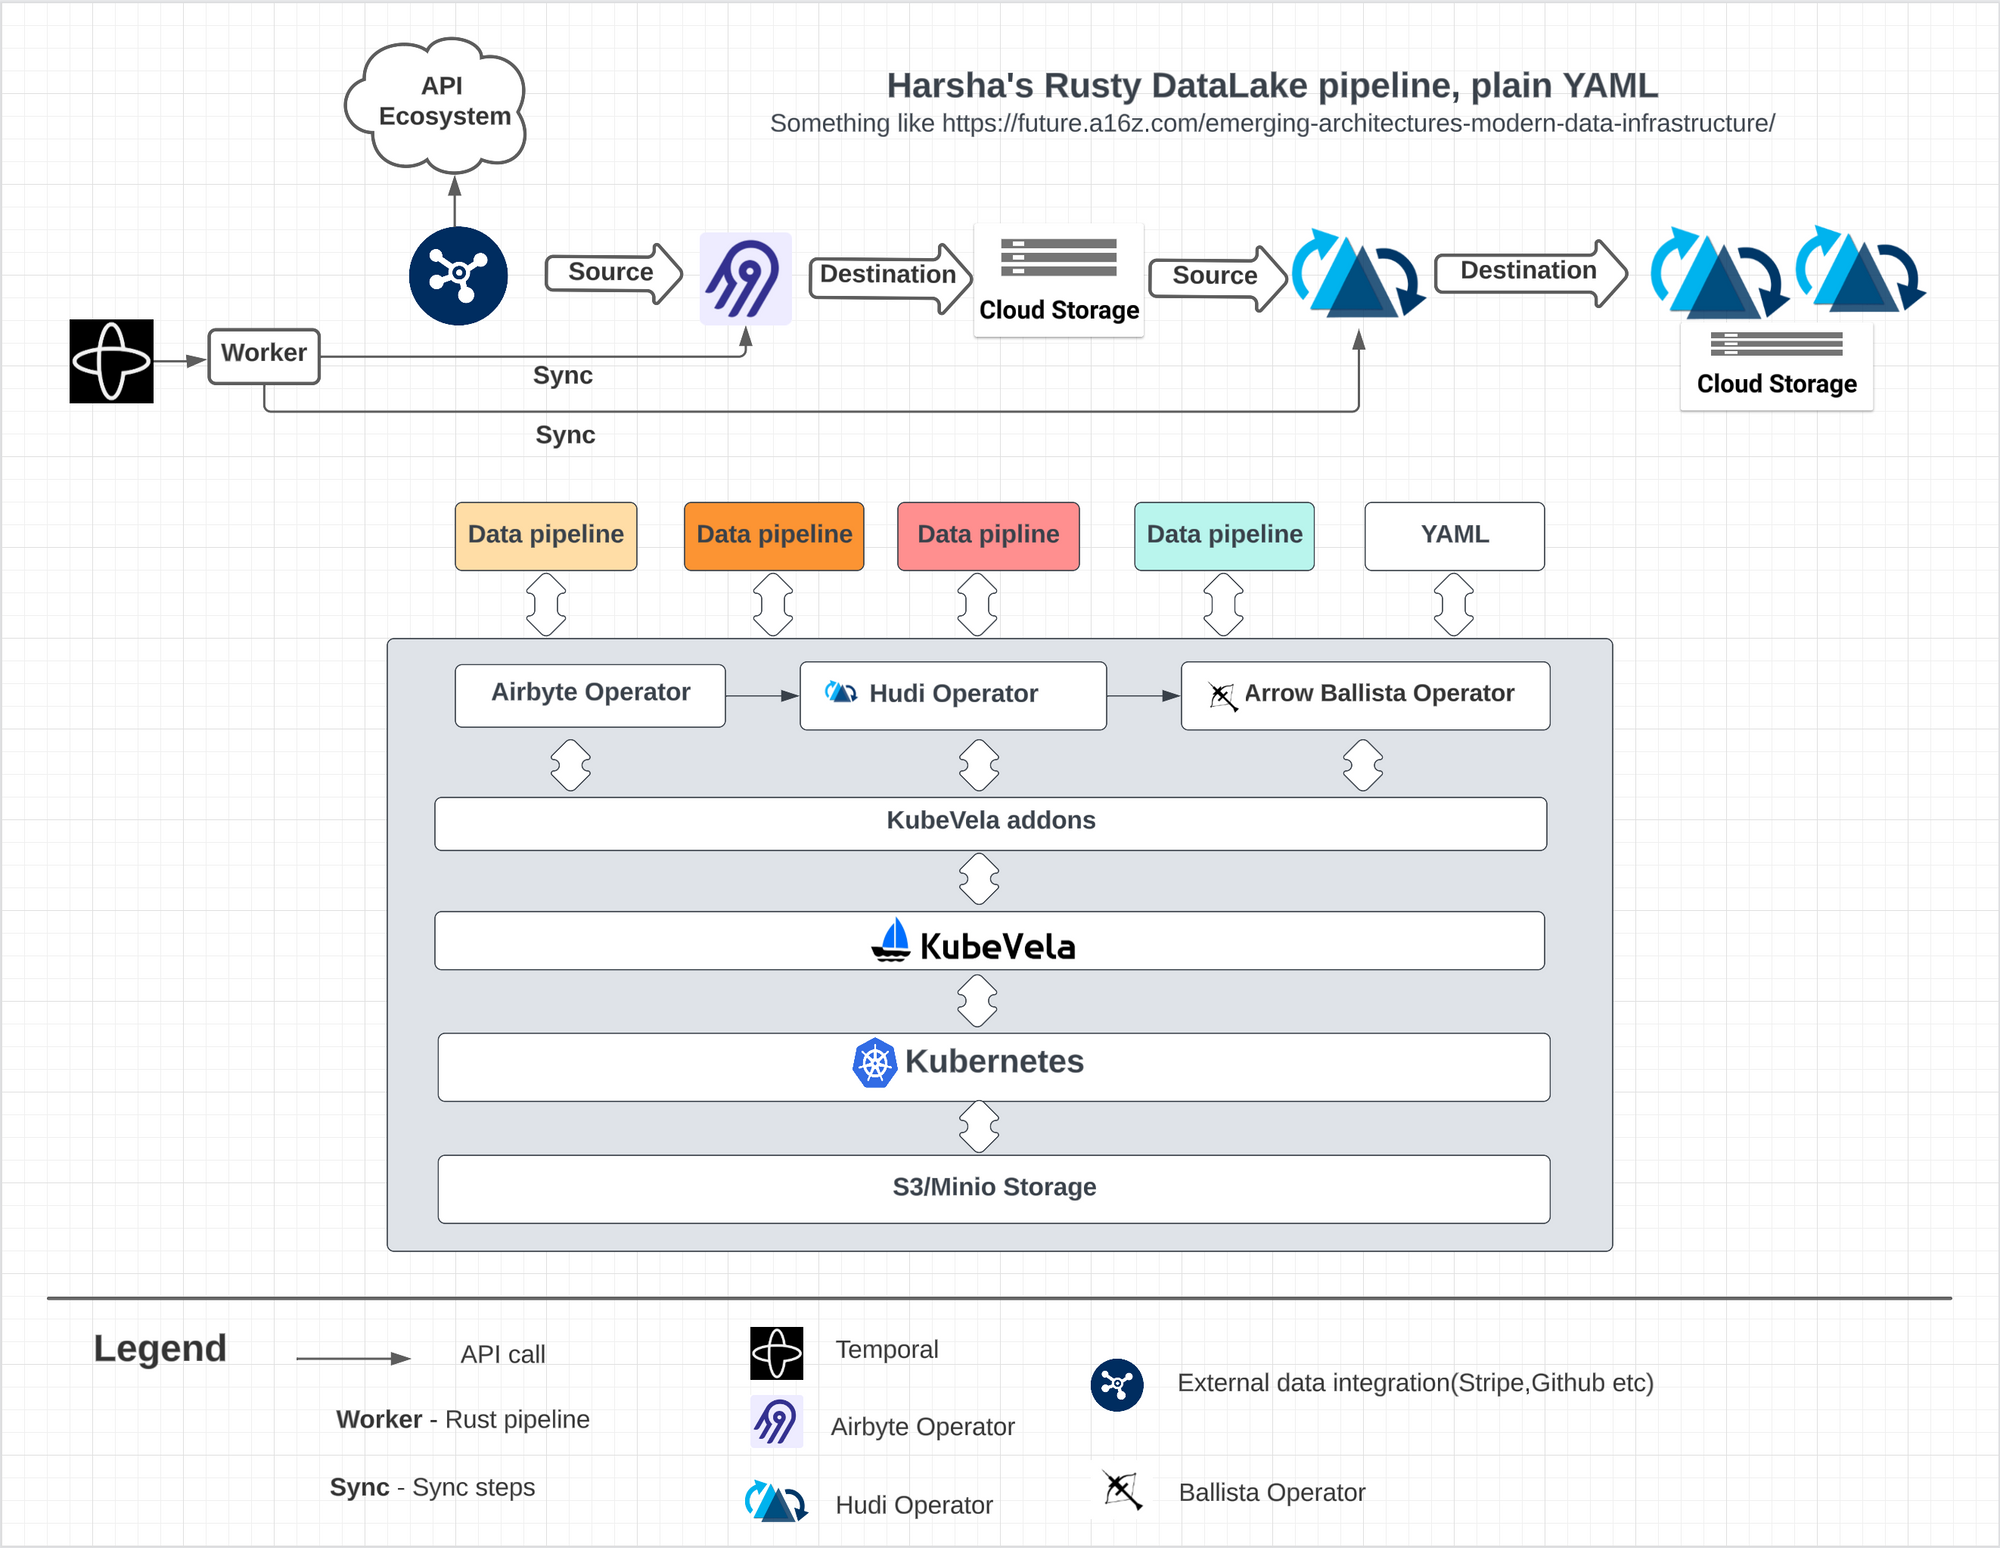Image resolution: width=2000 pixels, height=1548 pixels.
Task: Open the a16z architectures link in subtitle
Action: point(1358,124)
